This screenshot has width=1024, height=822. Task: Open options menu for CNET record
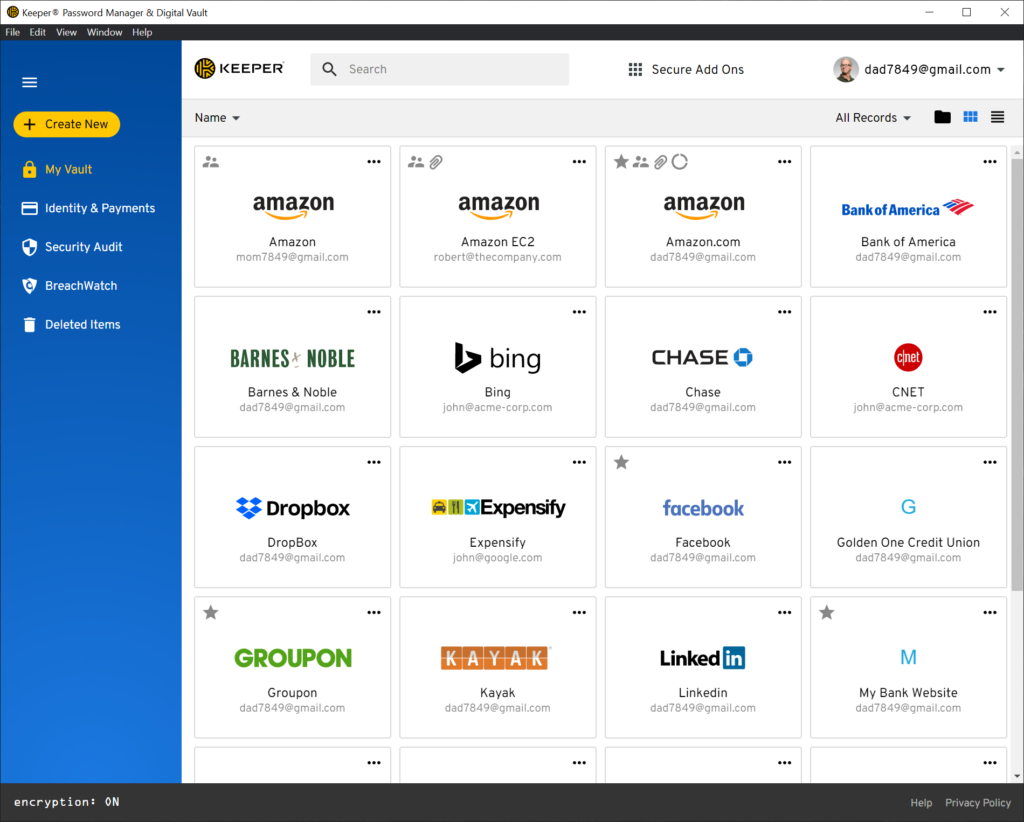click(990, 312)
